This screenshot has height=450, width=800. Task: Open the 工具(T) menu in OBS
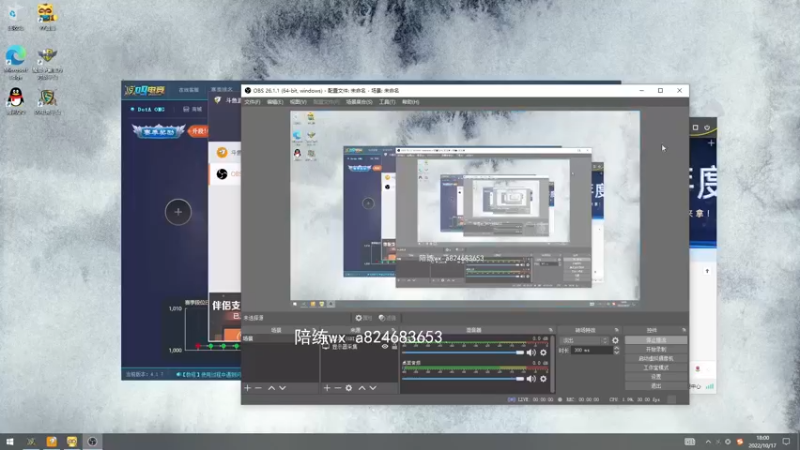tap(387, 102)
